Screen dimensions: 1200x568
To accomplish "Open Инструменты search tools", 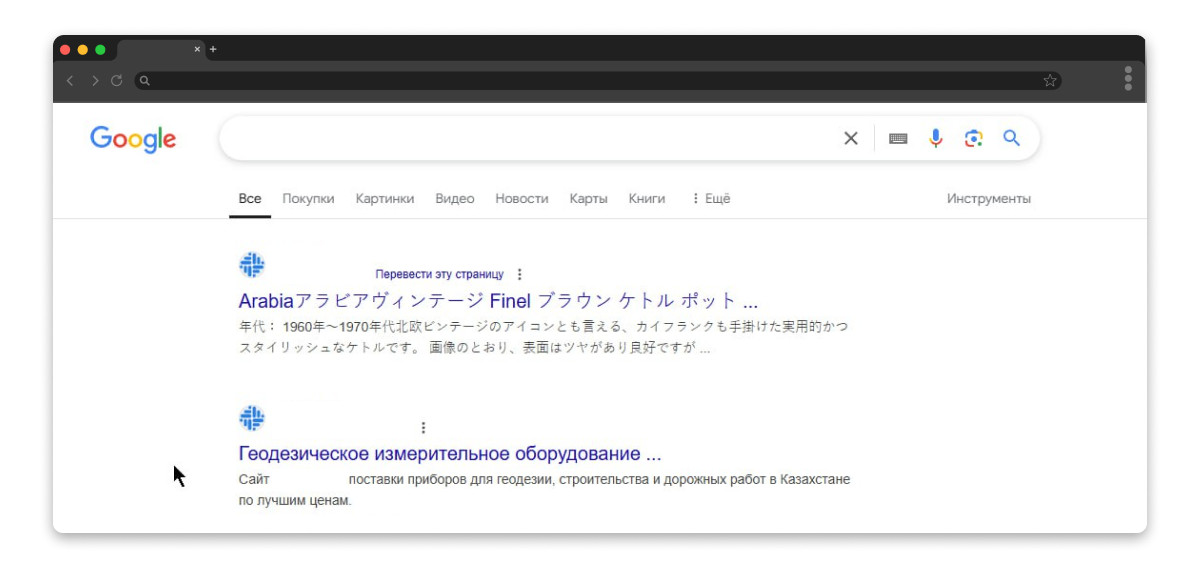I will coord(988,199).
